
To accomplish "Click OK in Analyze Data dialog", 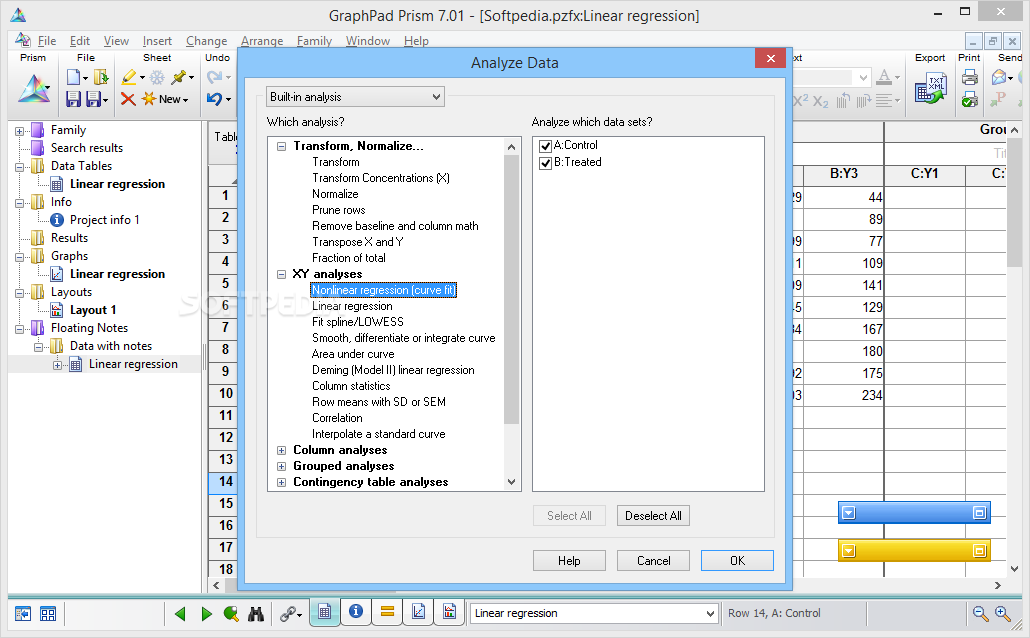I will click(737, 560).
